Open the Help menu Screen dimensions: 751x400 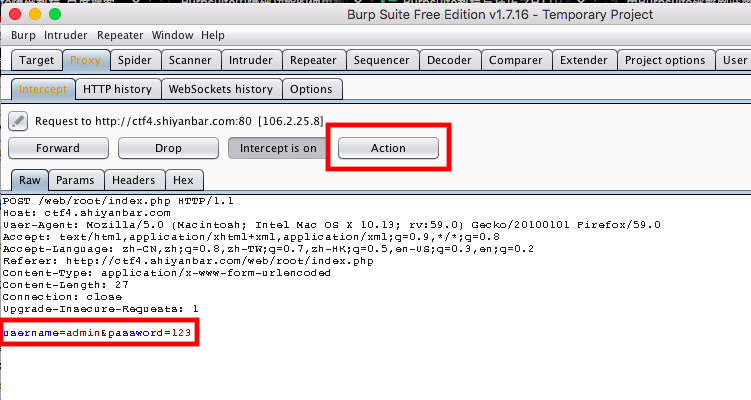213,35
